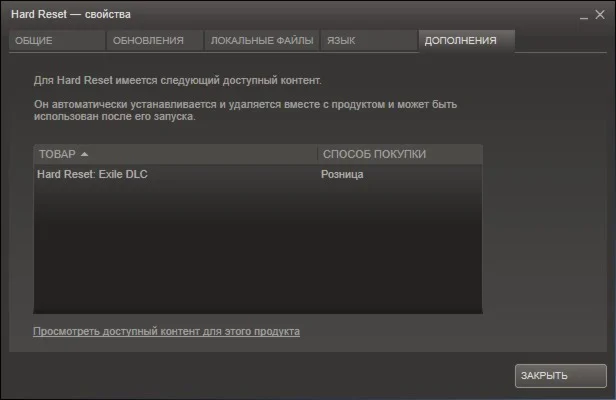The height and width of the screenshot is (400, 616).
Task: Switch to the ОБЩИЕ tab
Action: (57, 40)
